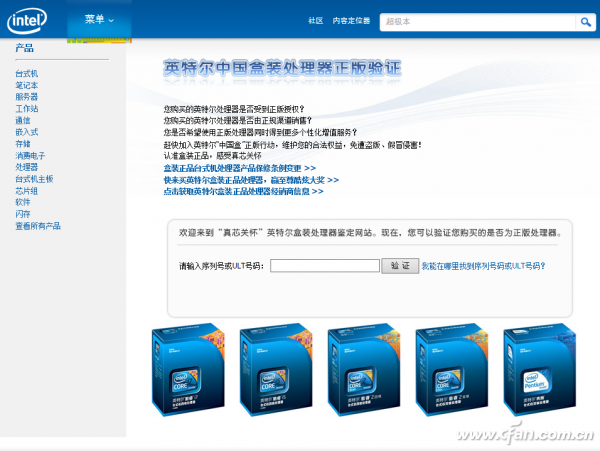Open the 工作站 product category

click(26, 109)
